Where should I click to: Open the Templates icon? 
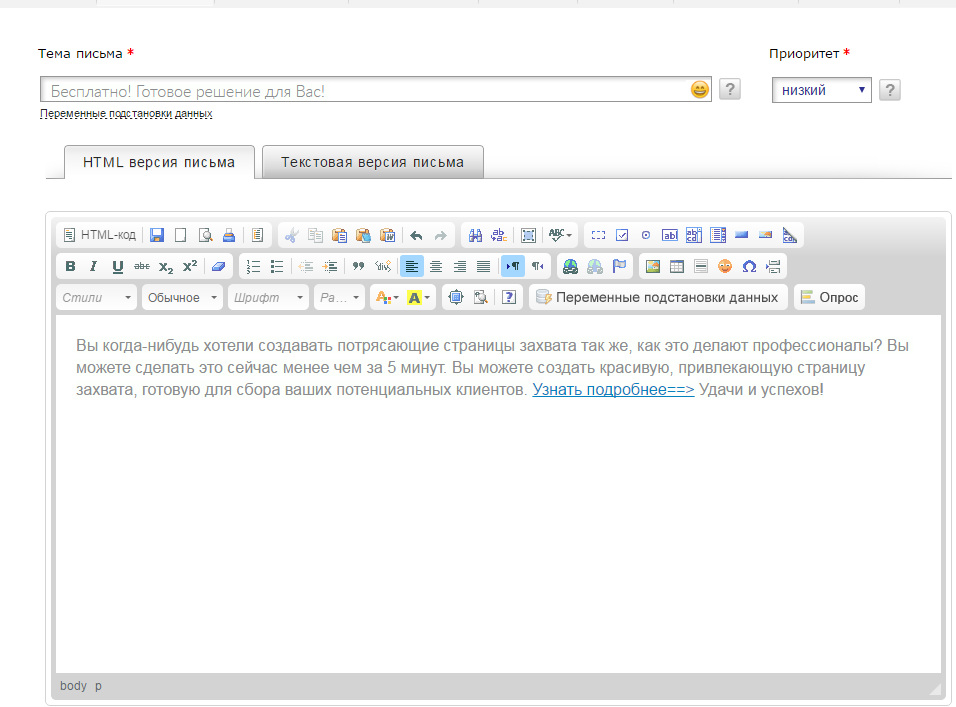[257, 235]
